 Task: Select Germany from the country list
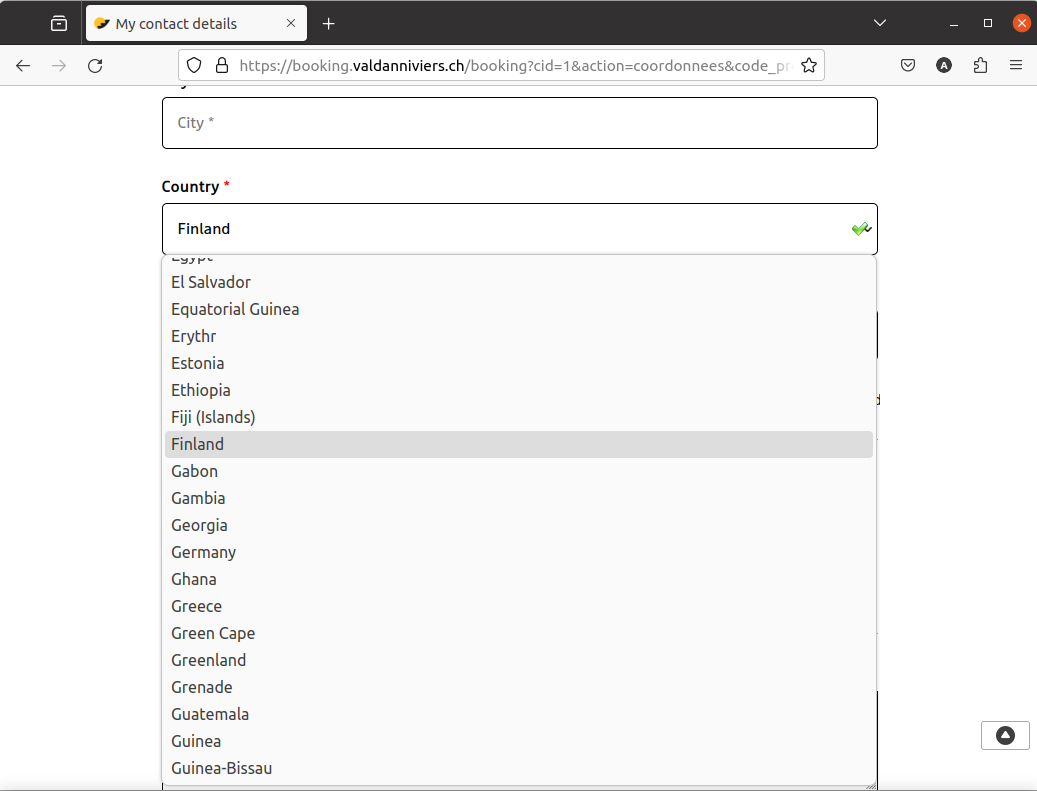[204, 552]
